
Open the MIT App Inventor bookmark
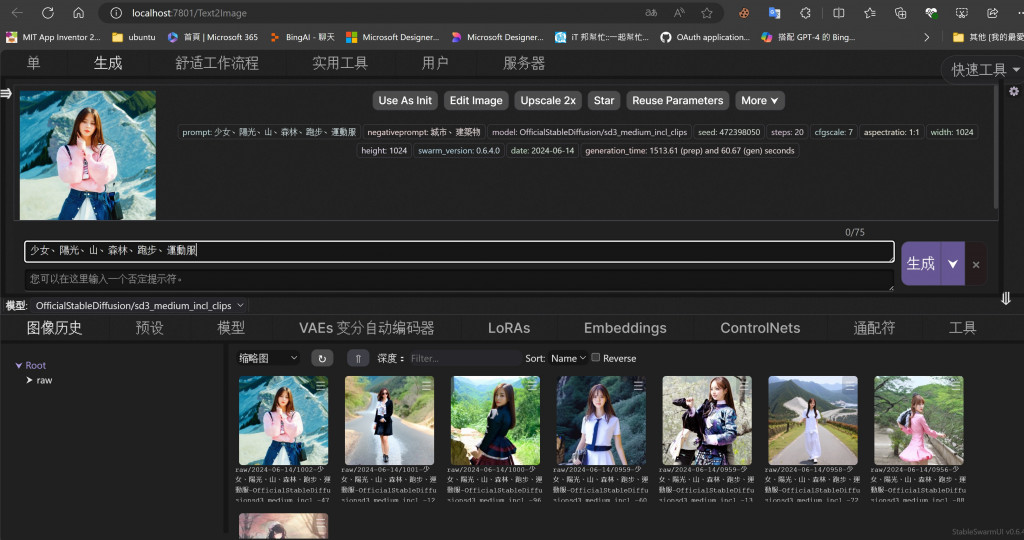54,37
